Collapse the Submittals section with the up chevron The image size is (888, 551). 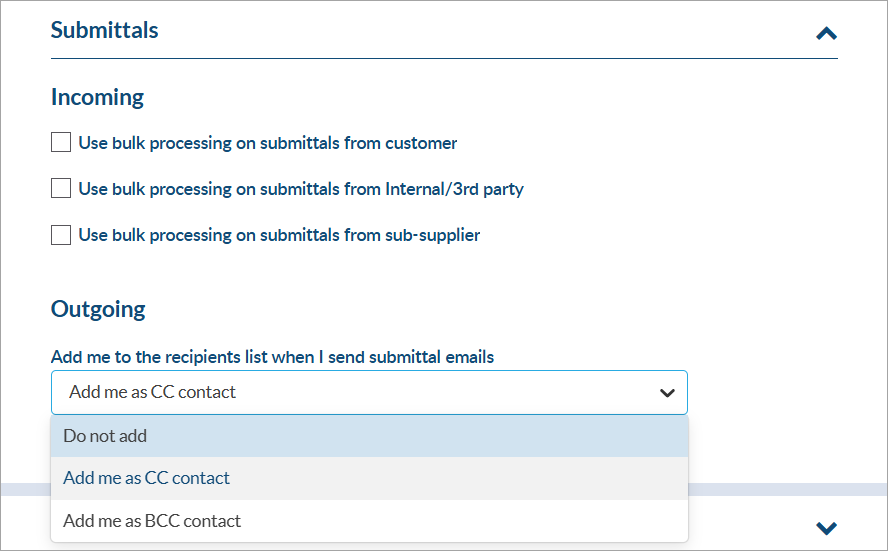[826, 34]
